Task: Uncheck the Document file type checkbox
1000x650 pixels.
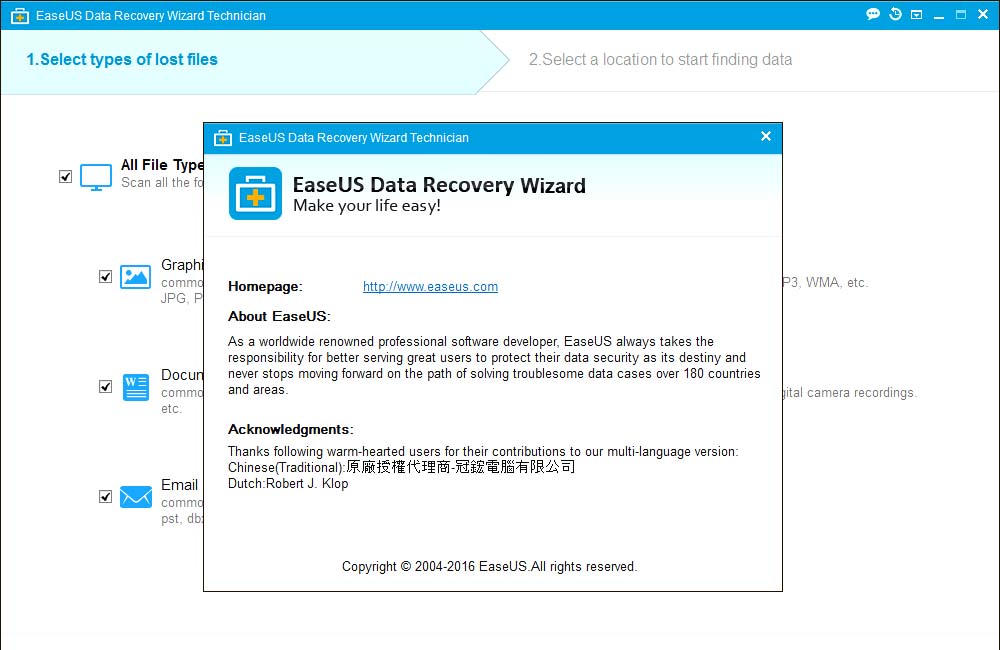Action: tap(105, 386)
